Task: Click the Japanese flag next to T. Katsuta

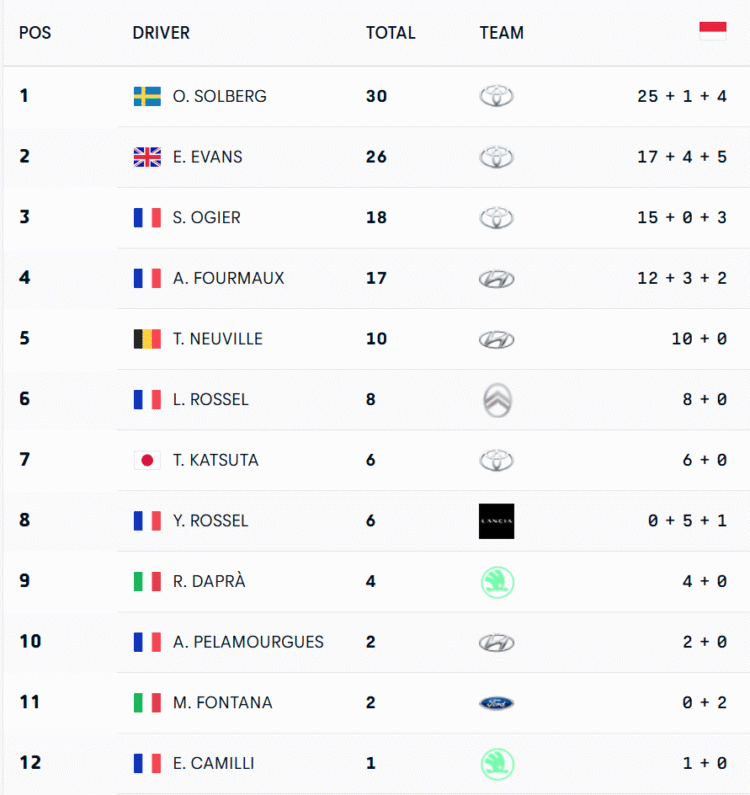Action: pyautogui.click(x=147, y=460)
